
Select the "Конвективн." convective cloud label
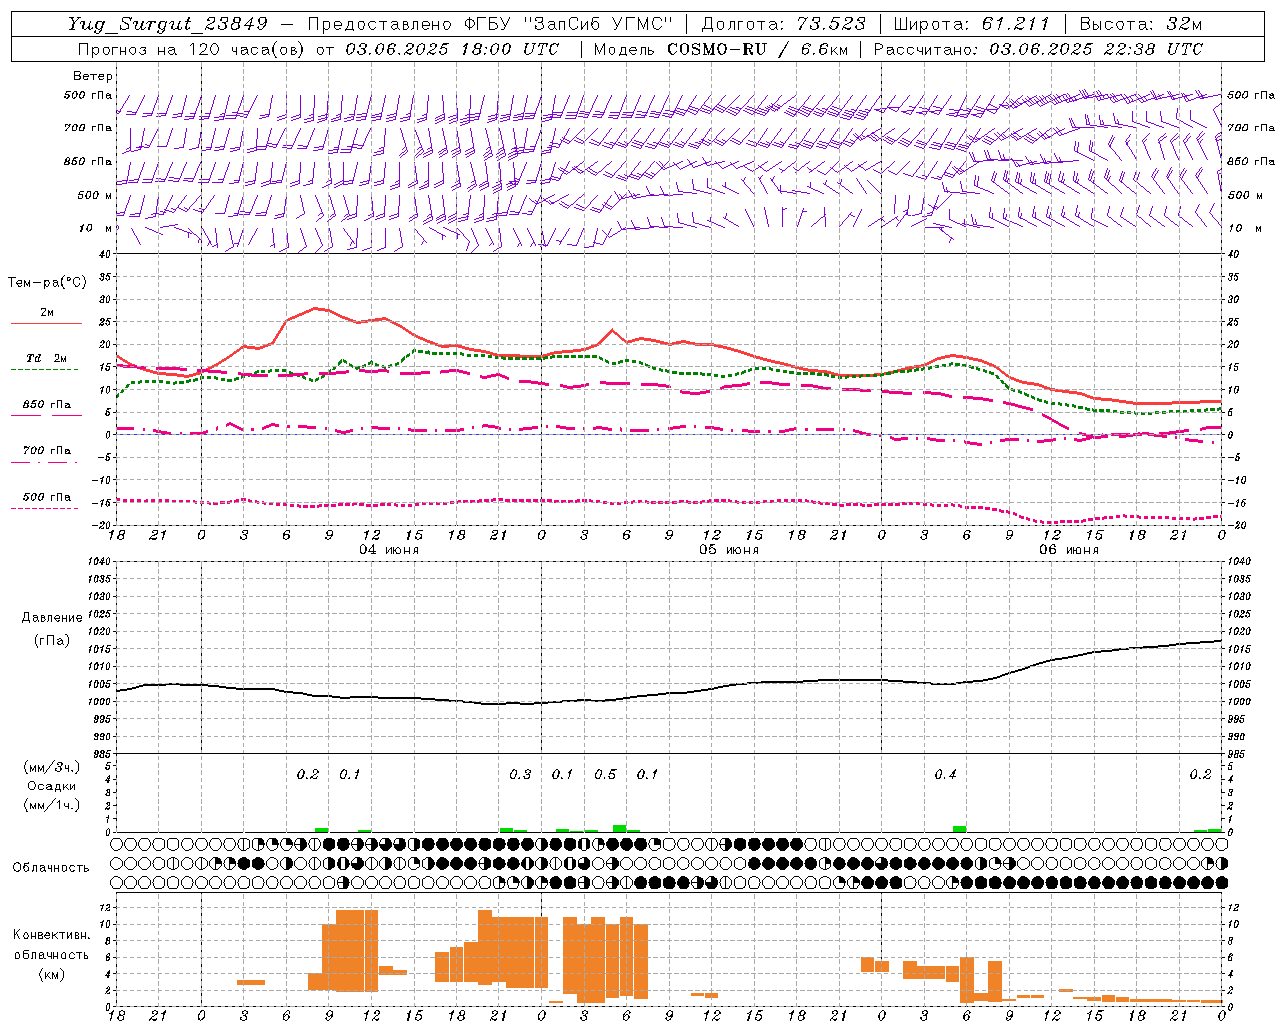coord(52,935)
